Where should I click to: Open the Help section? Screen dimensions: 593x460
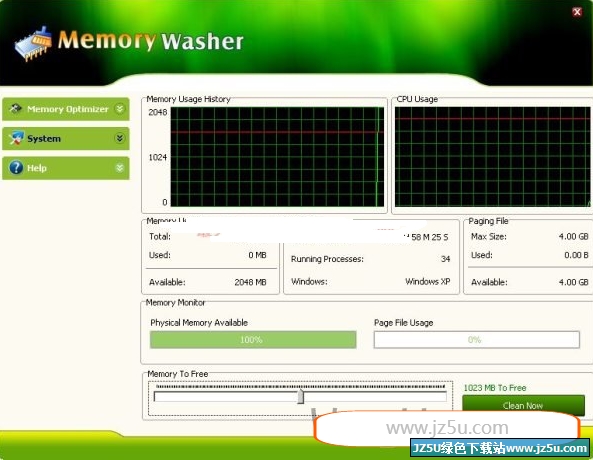point(66,168)
